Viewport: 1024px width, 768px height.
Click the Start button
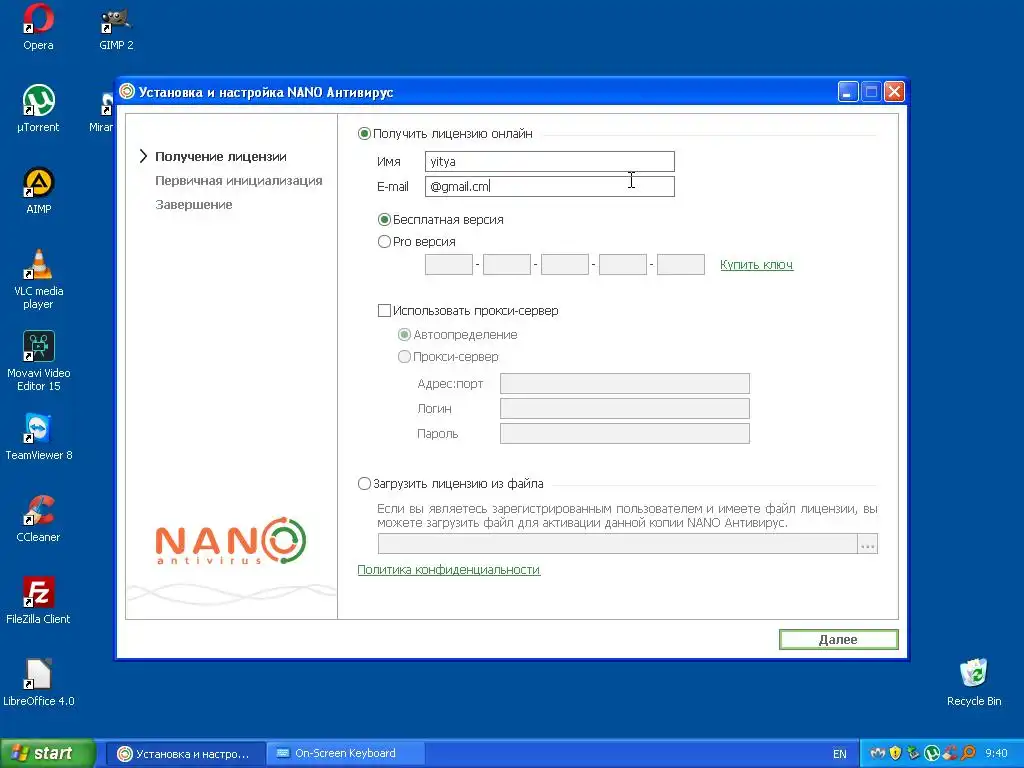coord(47,754)
